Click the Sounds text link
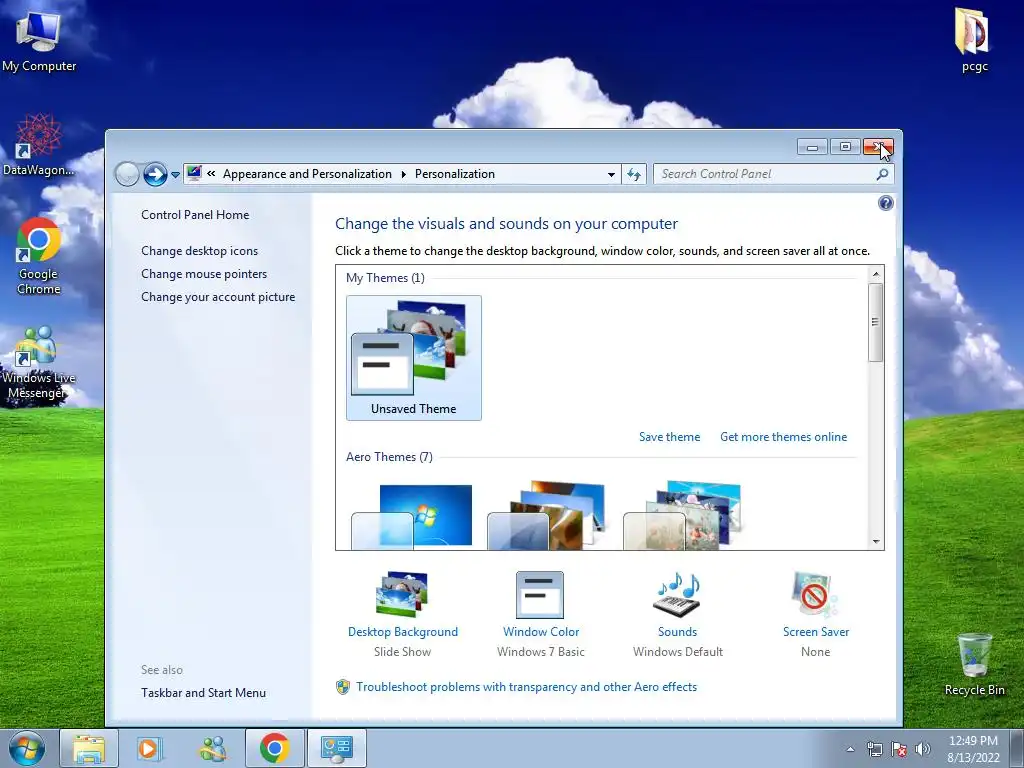The image size is (1024, 768). [677, 632]
